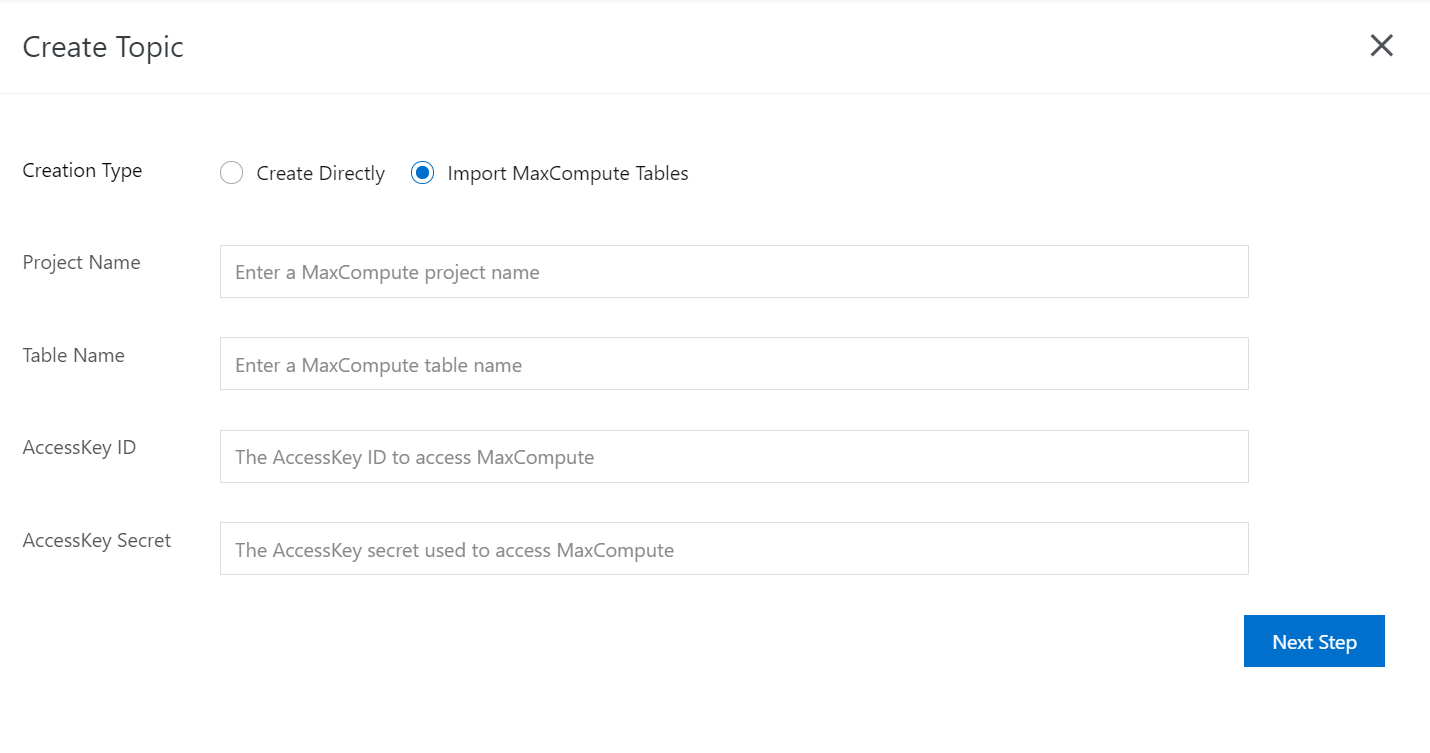
Task: Click into the Table Name field
Action: (x=734, y=364)
